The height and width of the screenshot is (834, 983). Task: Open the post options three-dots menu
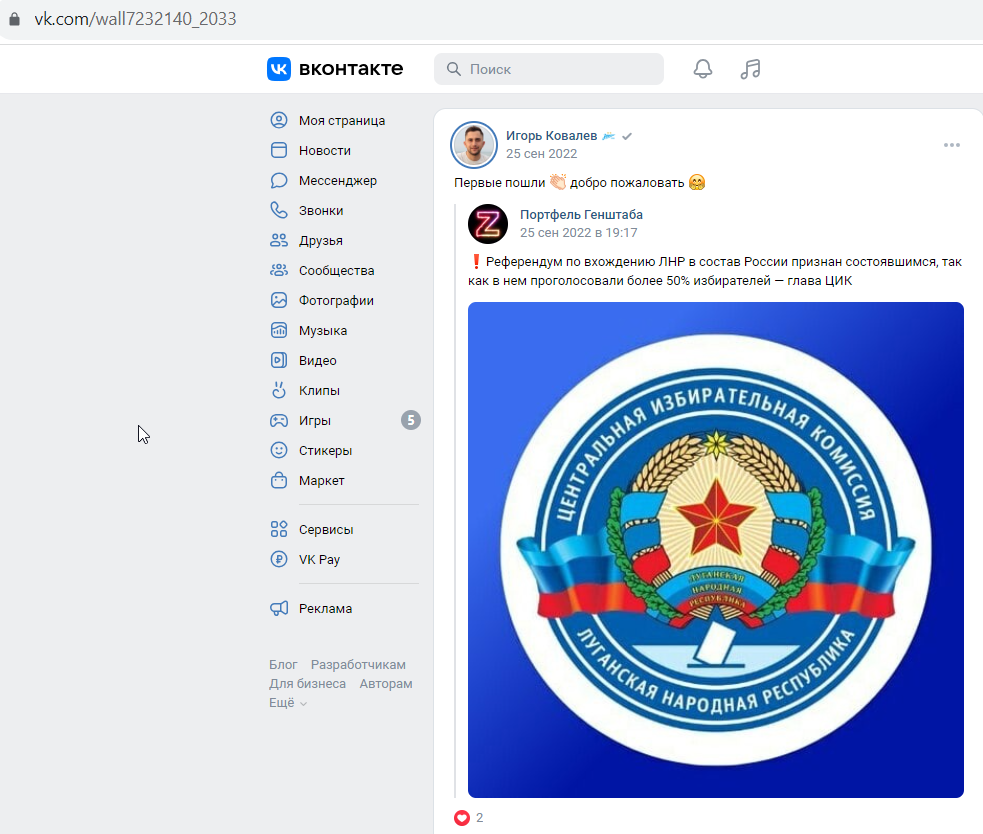point(952,145)
